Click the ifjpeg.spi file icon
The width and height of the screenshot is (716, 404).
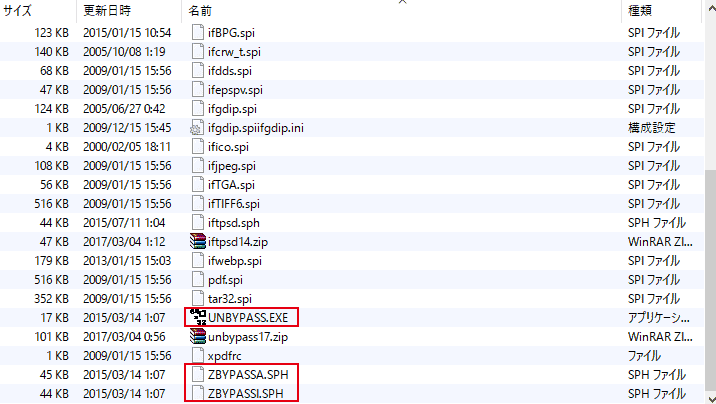198,166
